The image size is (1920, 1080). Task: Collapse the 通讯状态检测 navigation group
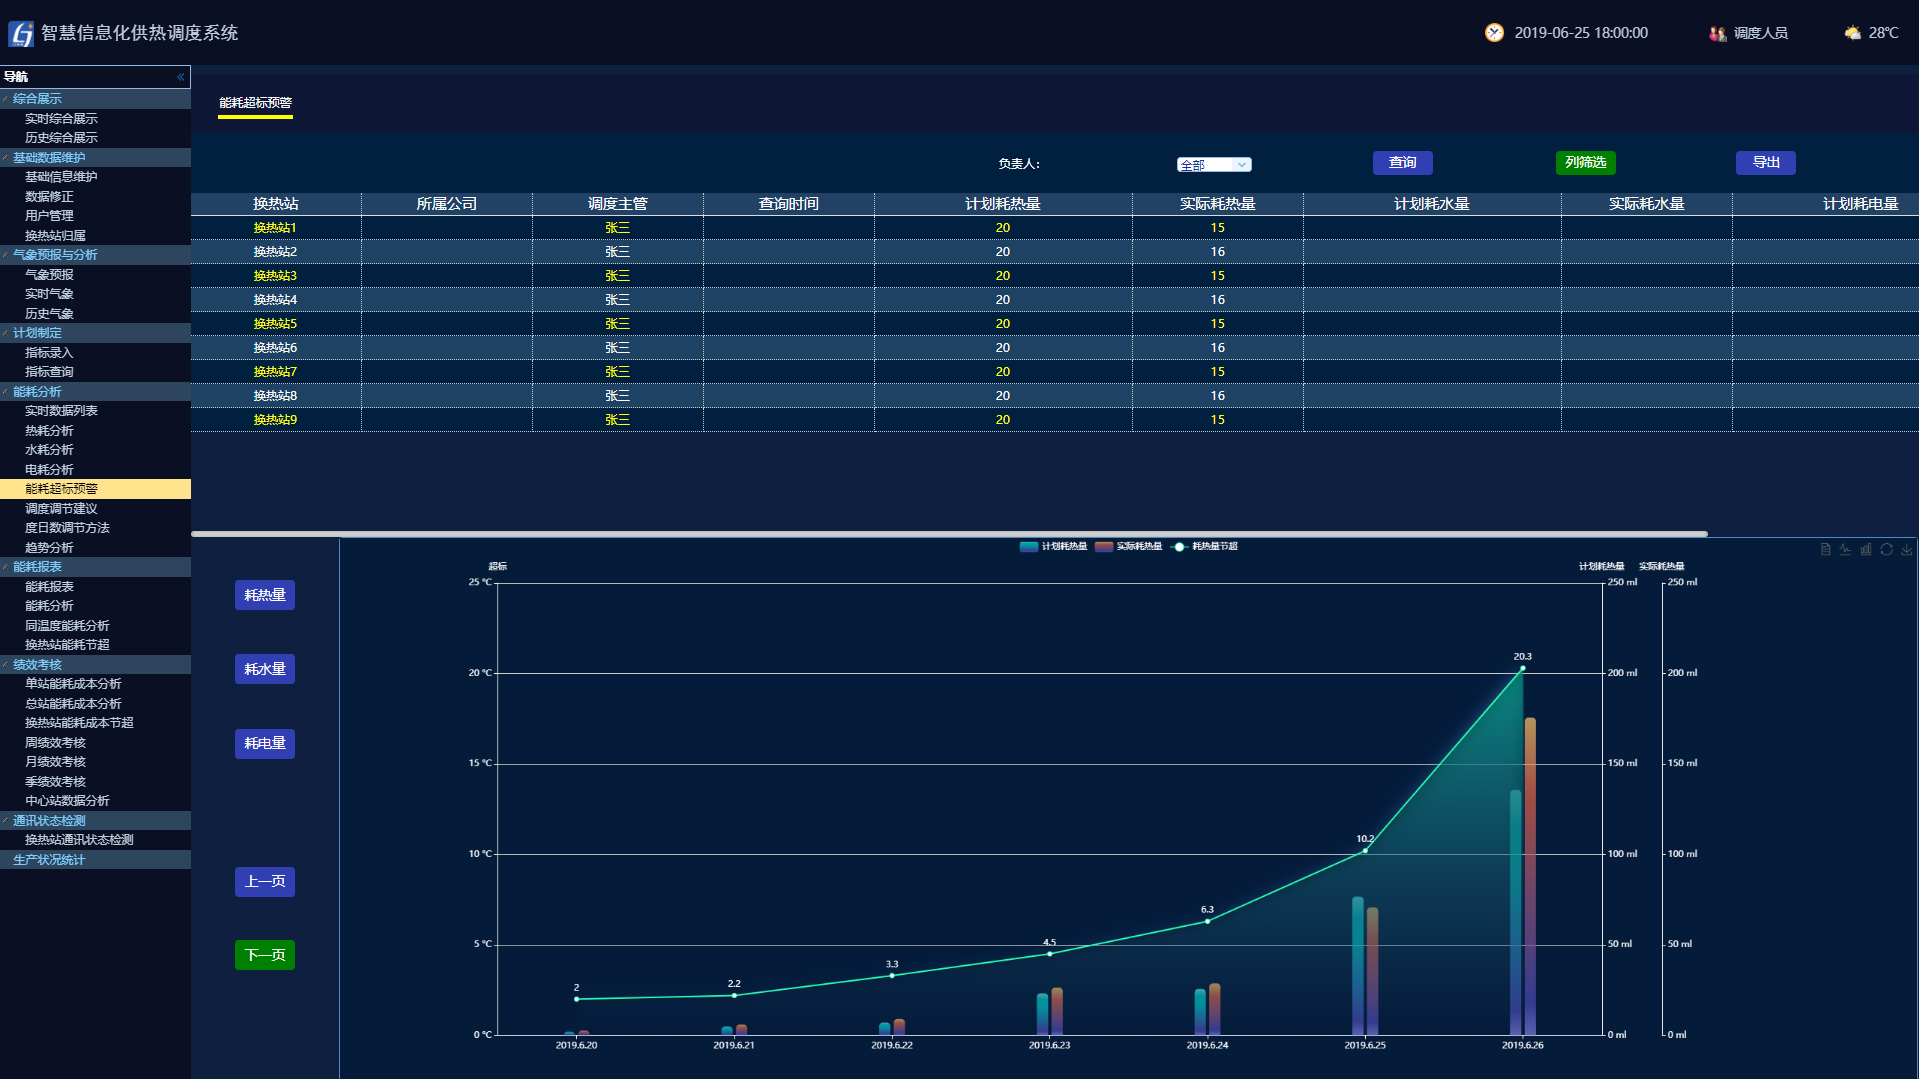click(x=95, y=821)
